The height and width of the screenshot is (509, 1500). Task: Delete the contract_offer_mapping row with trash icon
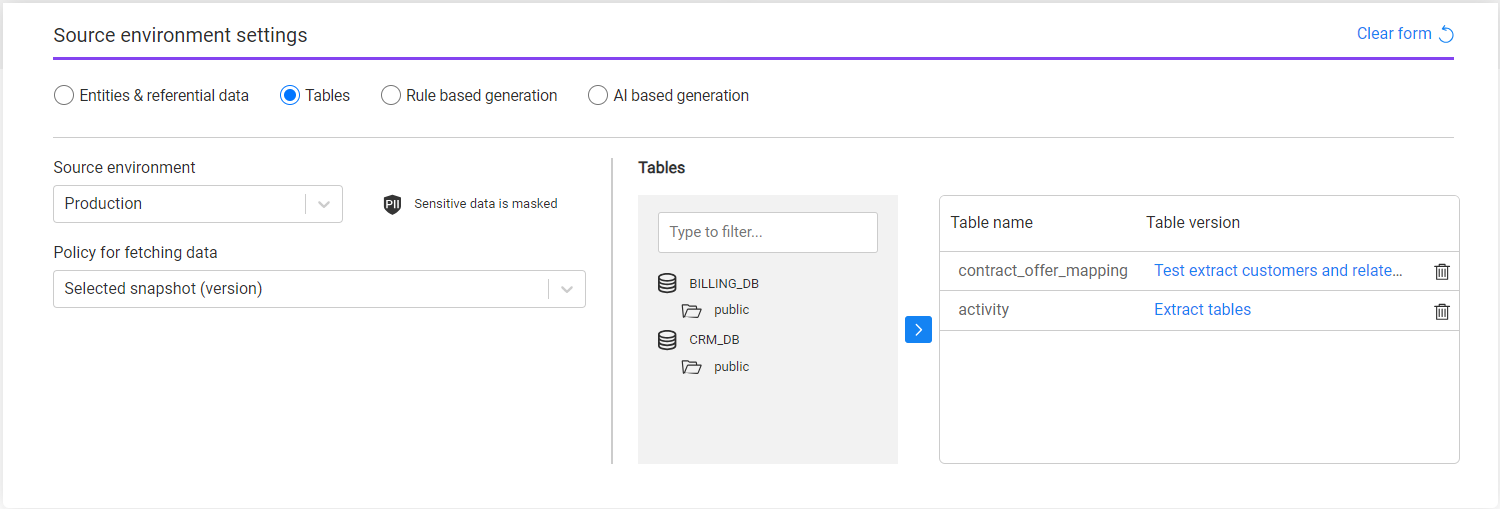pyautogui.click(x=1442, y=271)
